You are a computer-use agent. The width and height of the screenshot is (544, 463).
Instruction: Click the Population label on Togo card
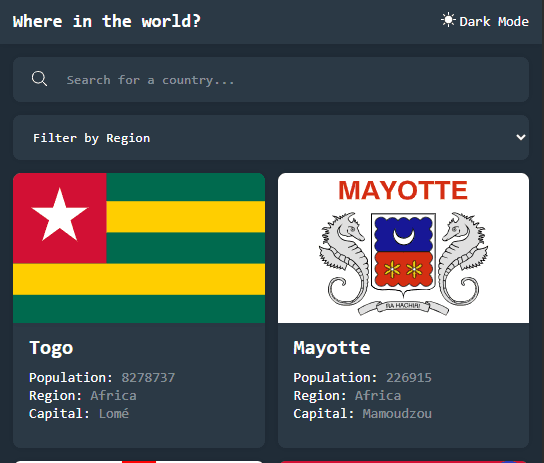[71, 378]
